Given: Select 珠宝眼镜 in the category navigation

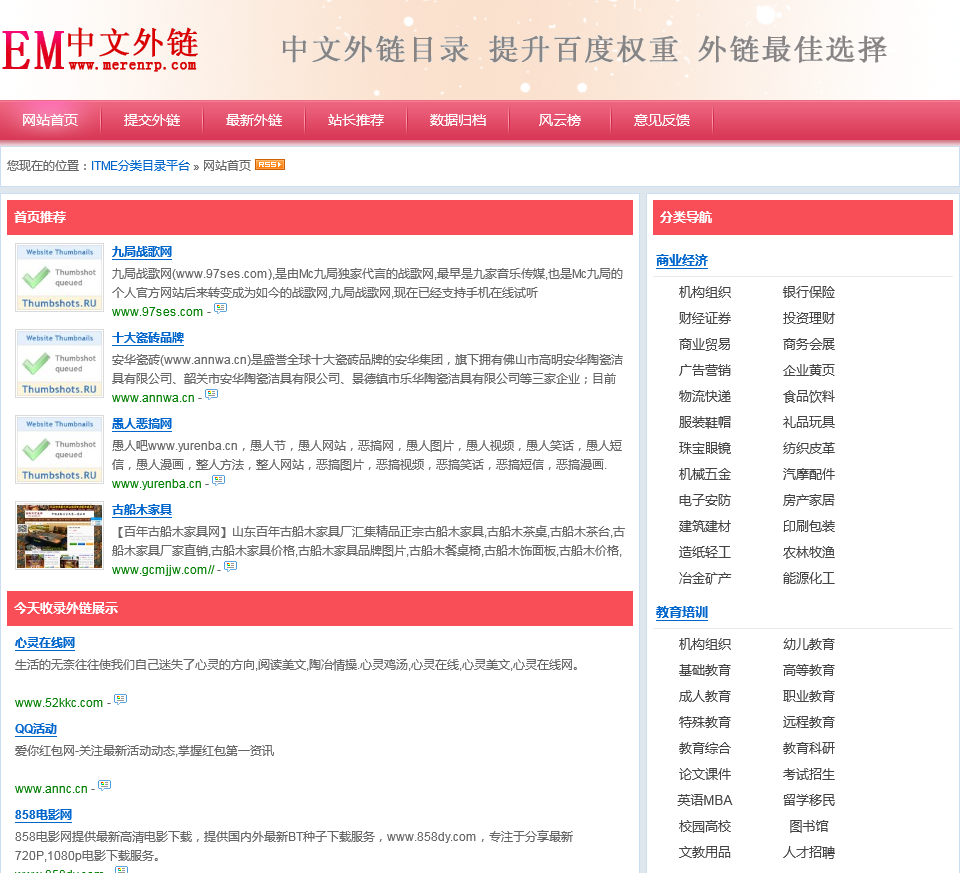Looking at the screenshot, I should [x=704, y=449].
